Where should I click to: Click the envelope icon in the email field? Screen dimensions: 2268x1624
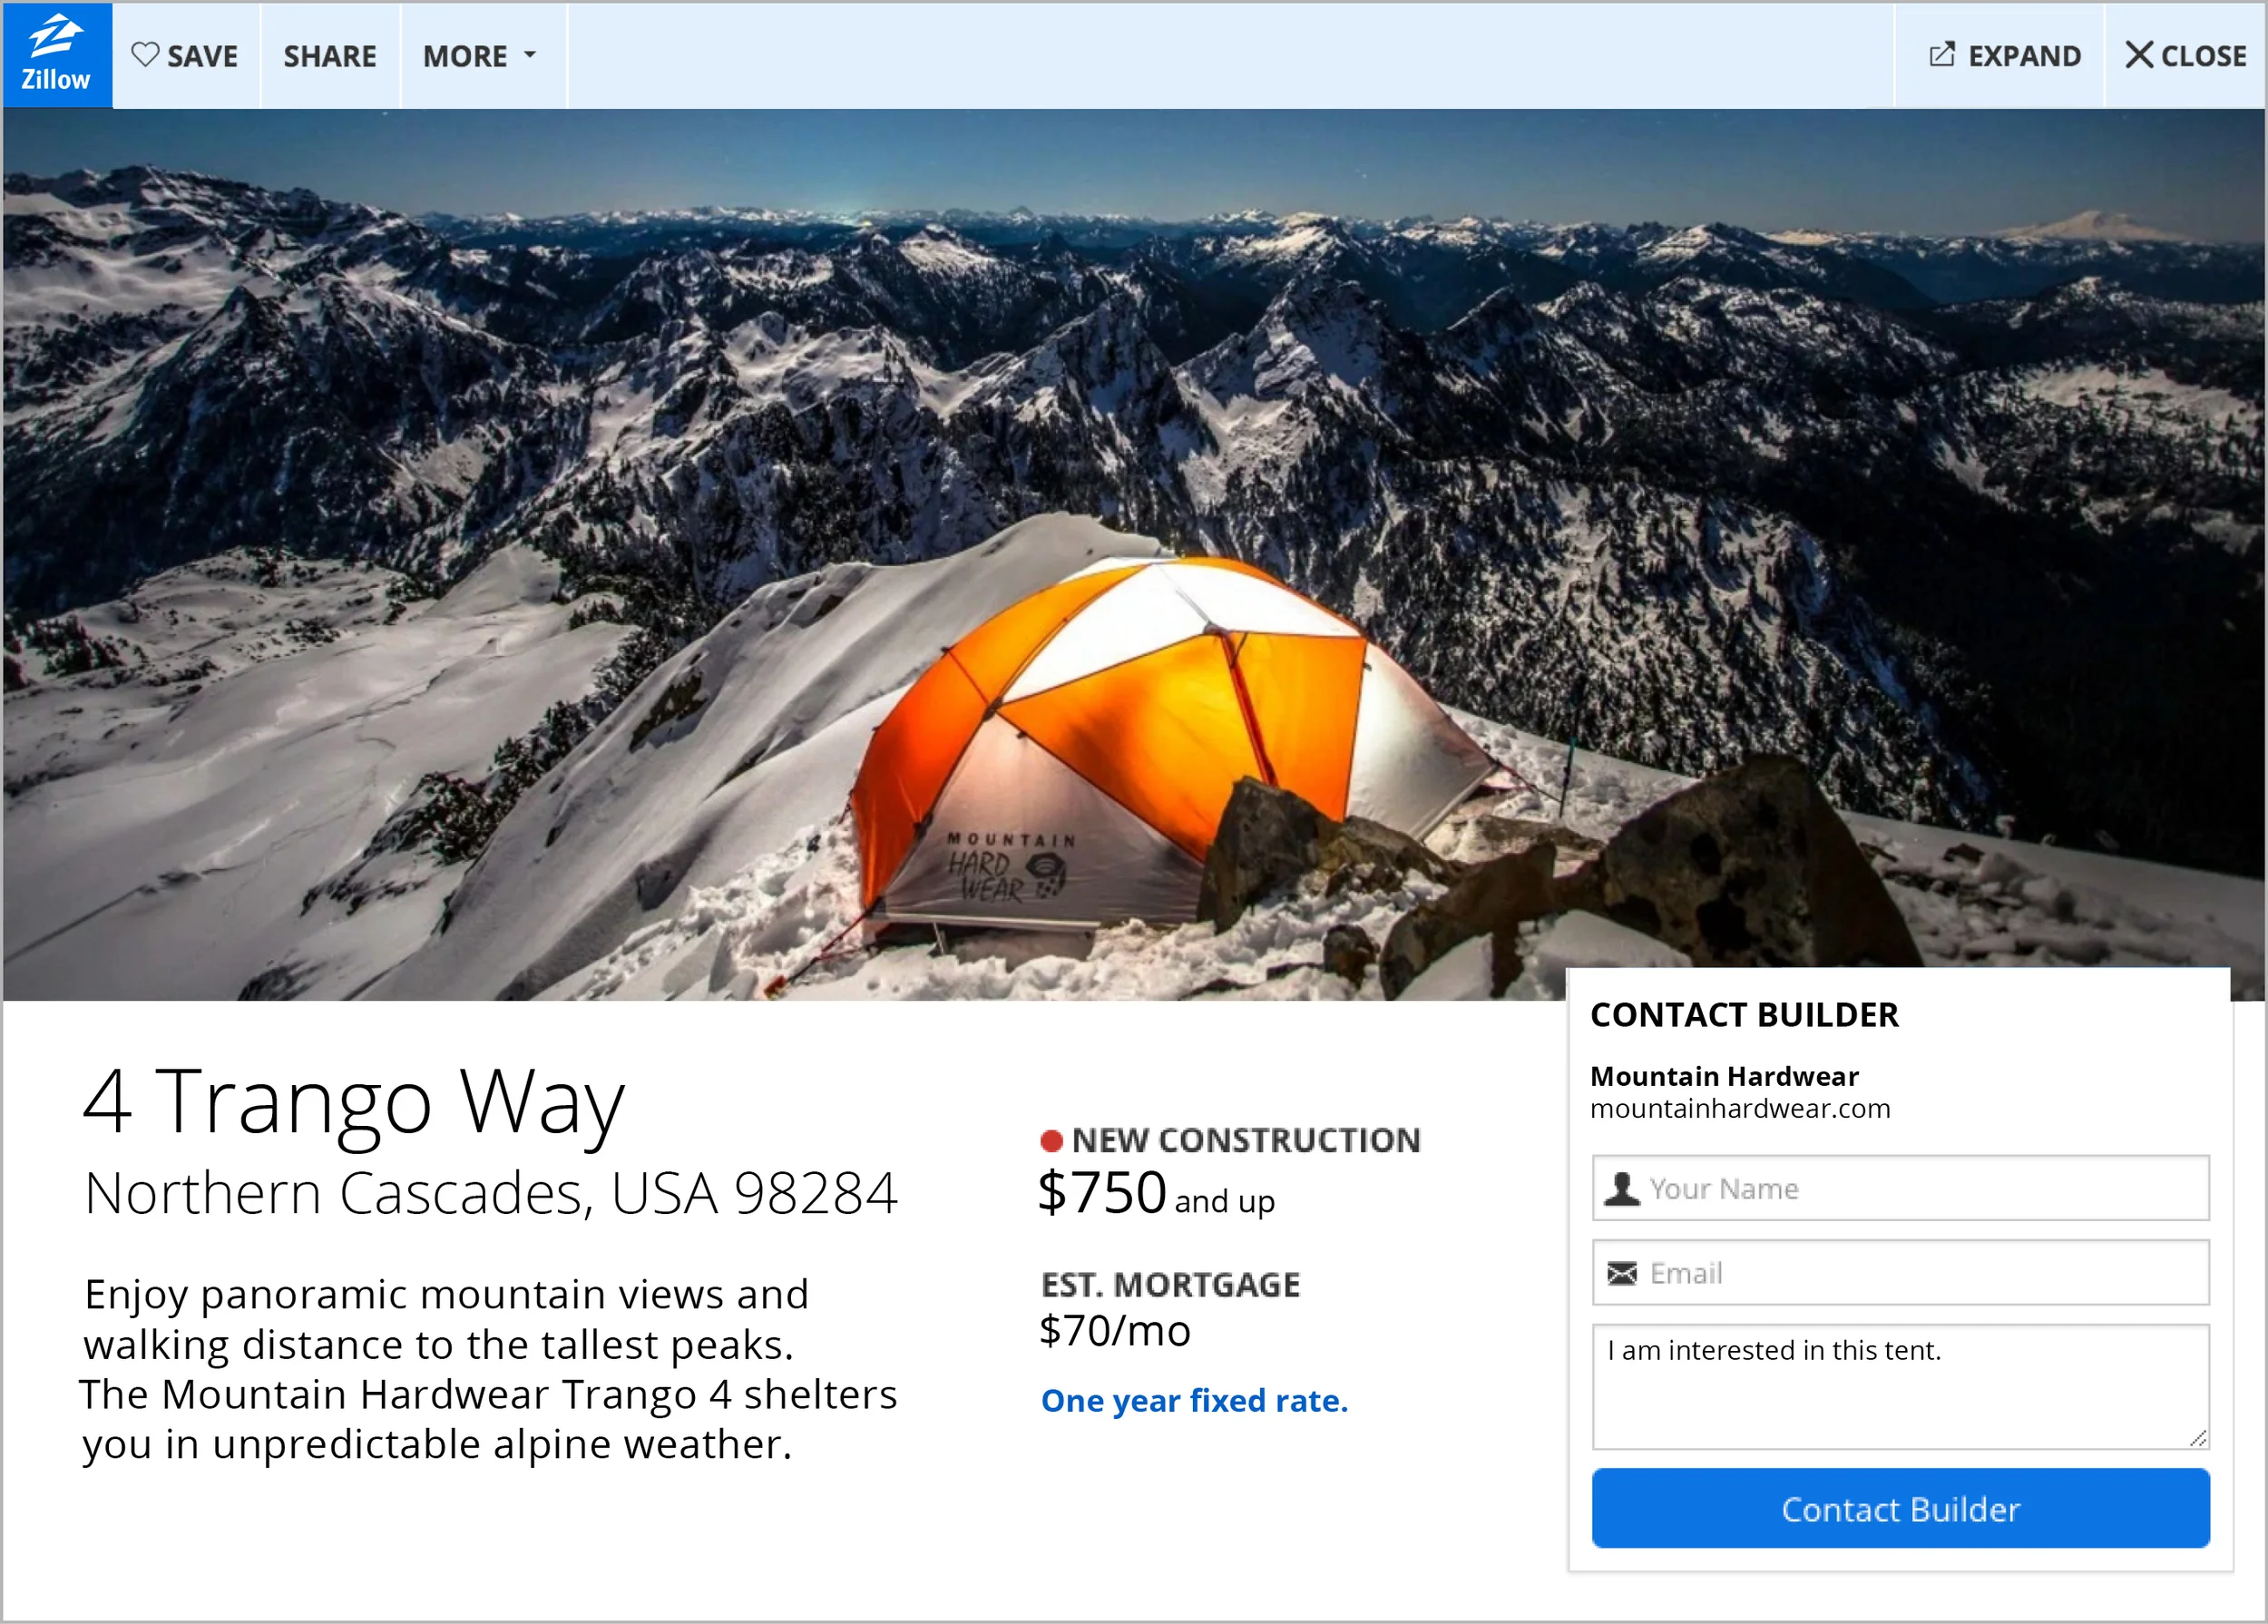(1621, 1273)
